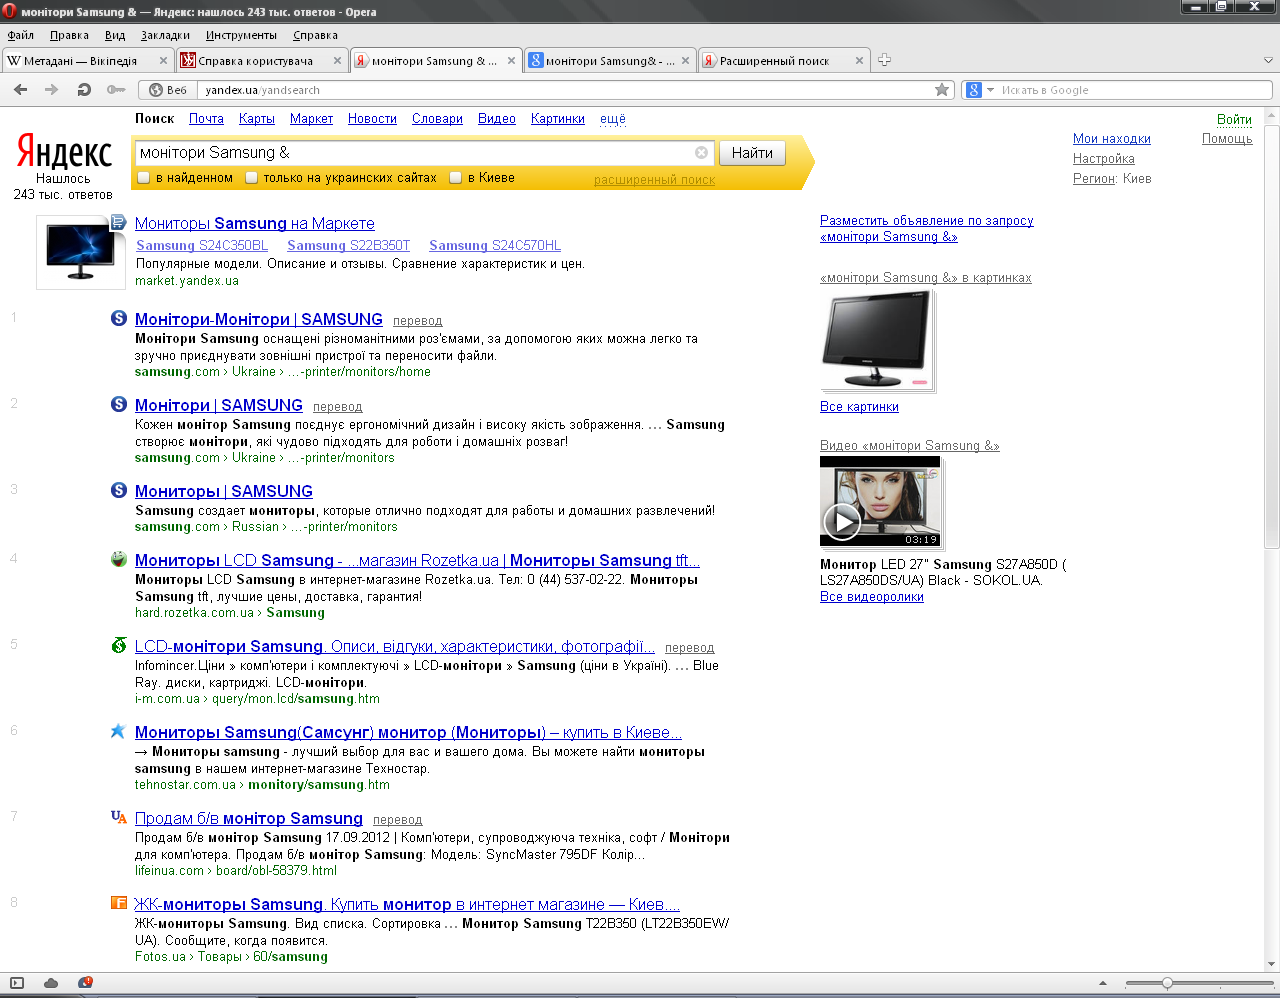Open the Файл menu
The width and height of the screenshot is (1280, 998).
[x=21, y=35]
